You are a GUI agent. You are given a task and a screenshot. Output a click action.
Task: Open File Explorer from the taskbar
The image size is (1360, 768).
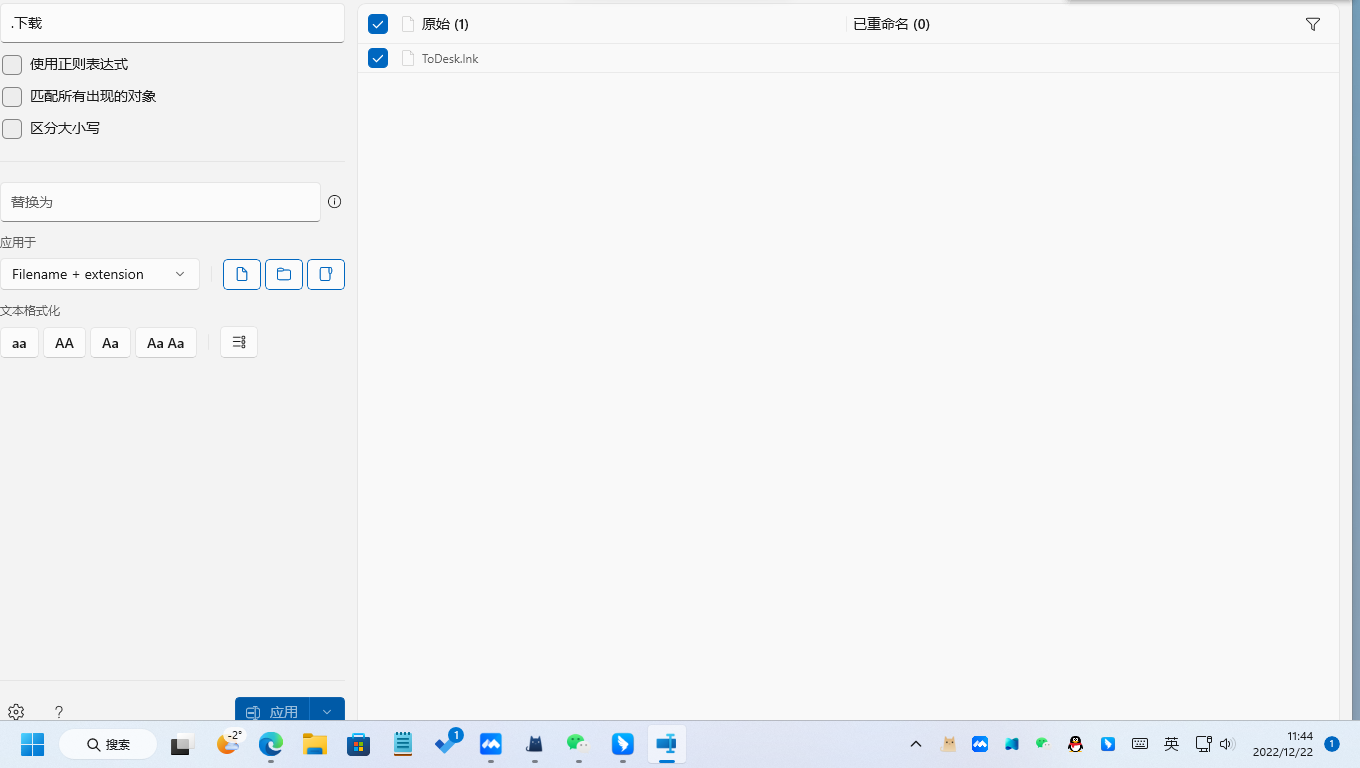coord(315,744)
